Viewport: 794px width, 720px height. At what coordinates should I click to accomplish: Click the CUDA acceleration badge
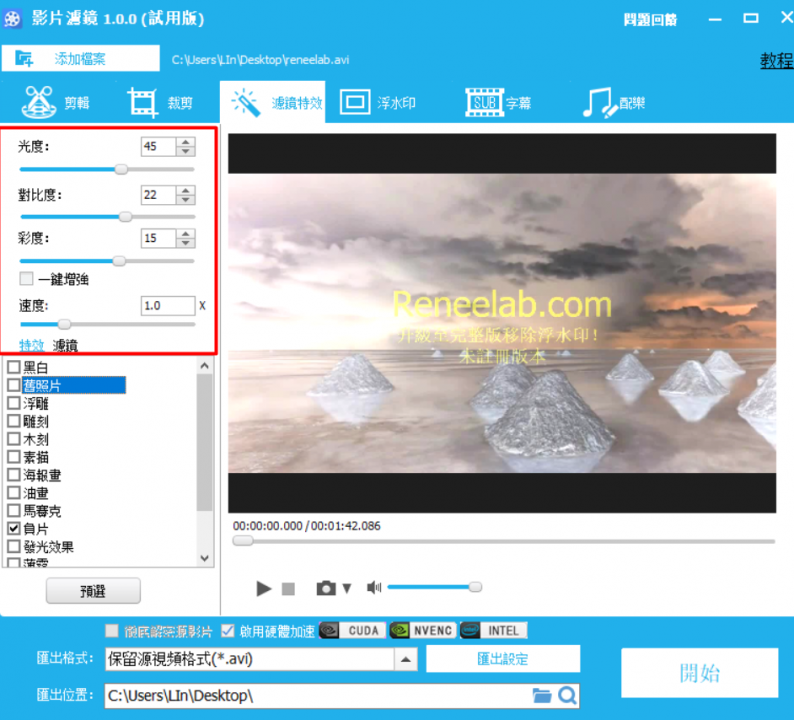tap(353, 630)
